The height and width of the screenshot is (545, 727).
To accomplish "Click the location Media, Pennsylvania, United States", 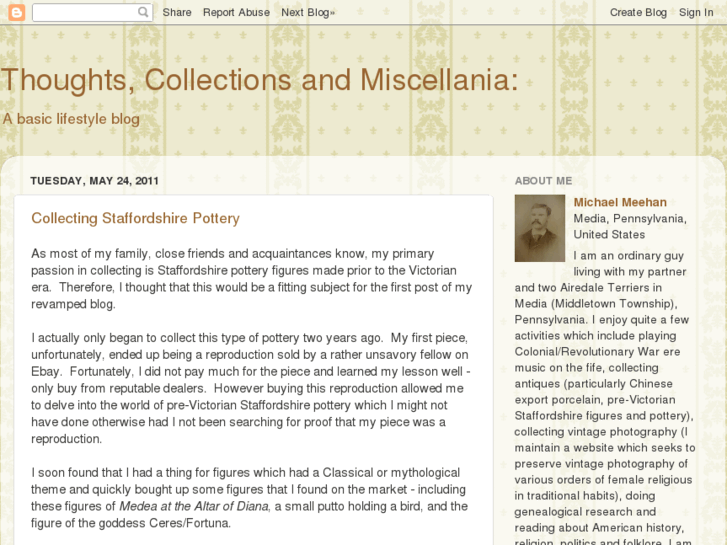I will point(629,226).
